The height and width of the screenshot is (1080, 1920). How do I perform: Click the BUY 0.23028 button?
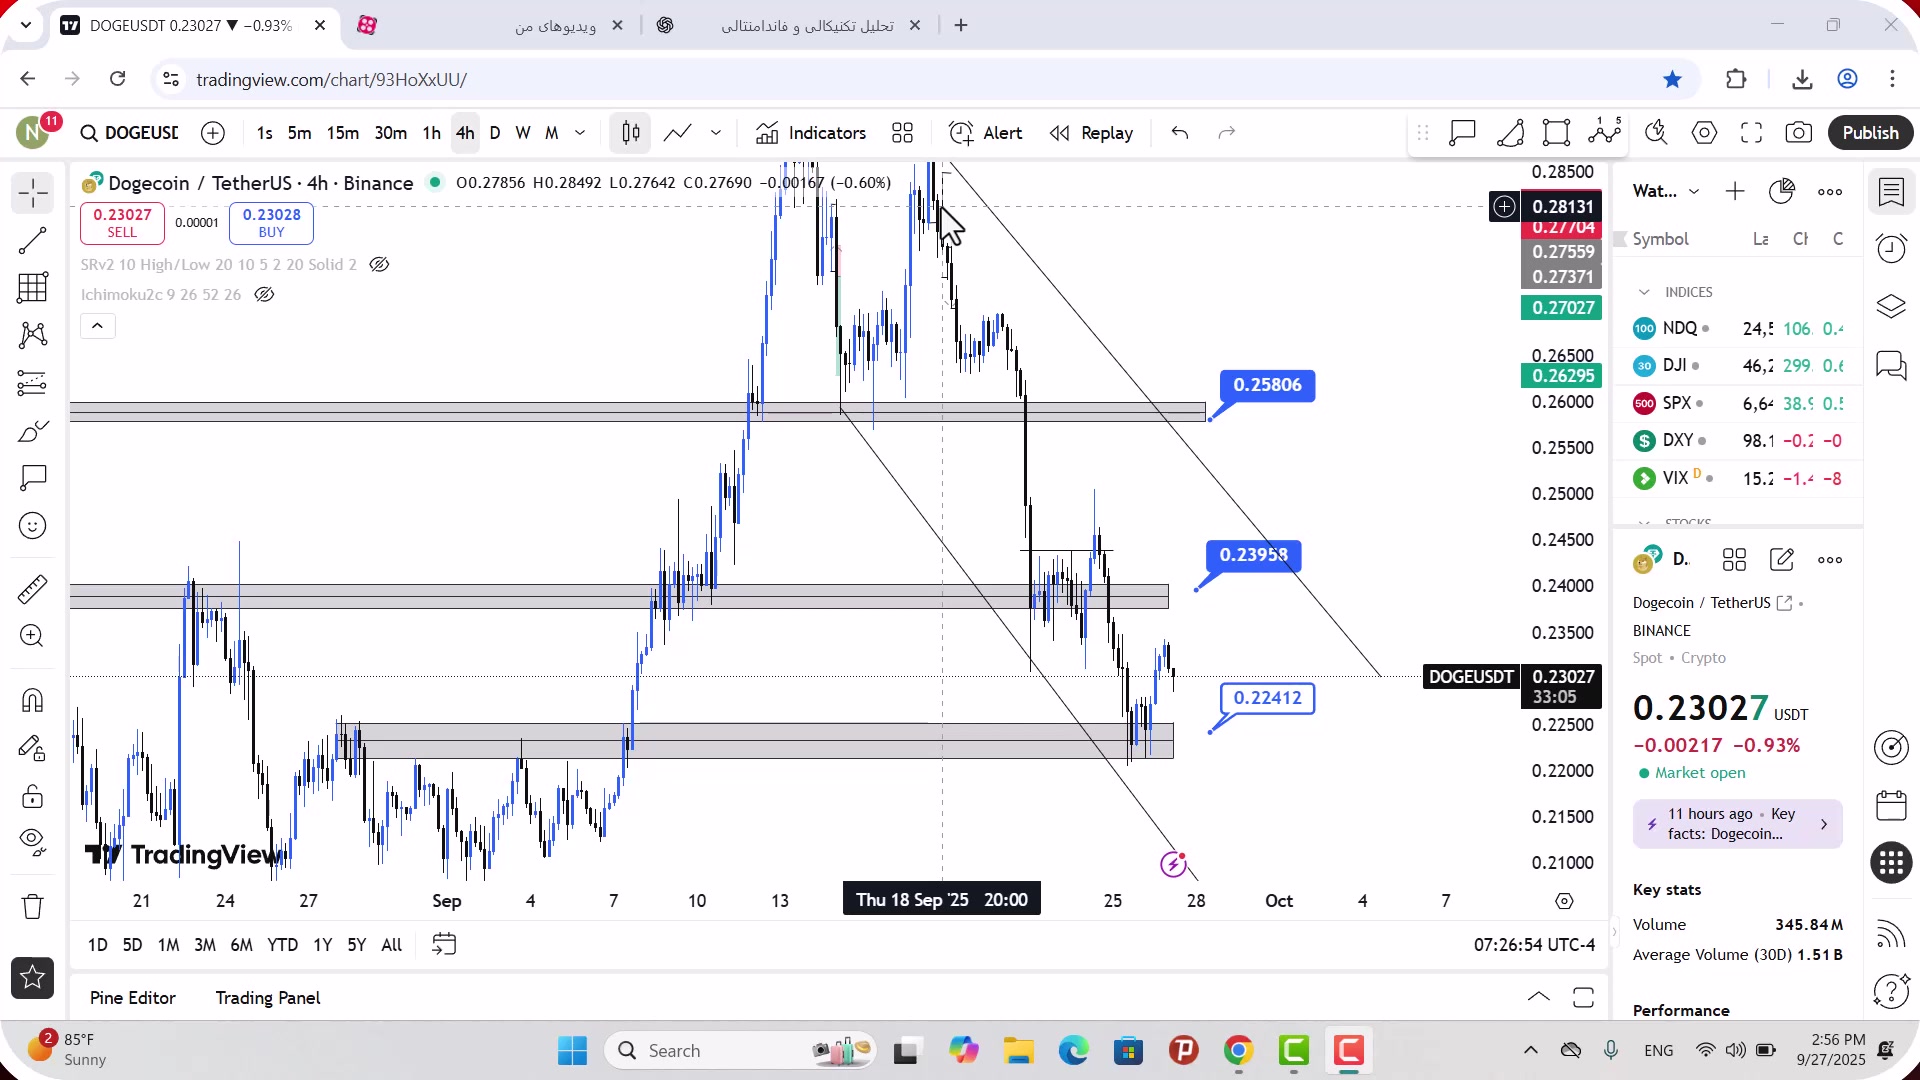271,223
